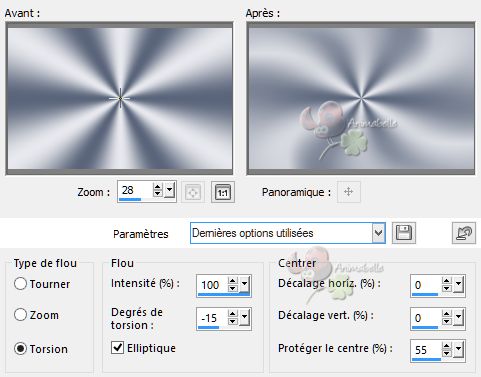Click the 1:1 actual size zoom icon
Screen dimensions: 481x377
pos(223,192)
